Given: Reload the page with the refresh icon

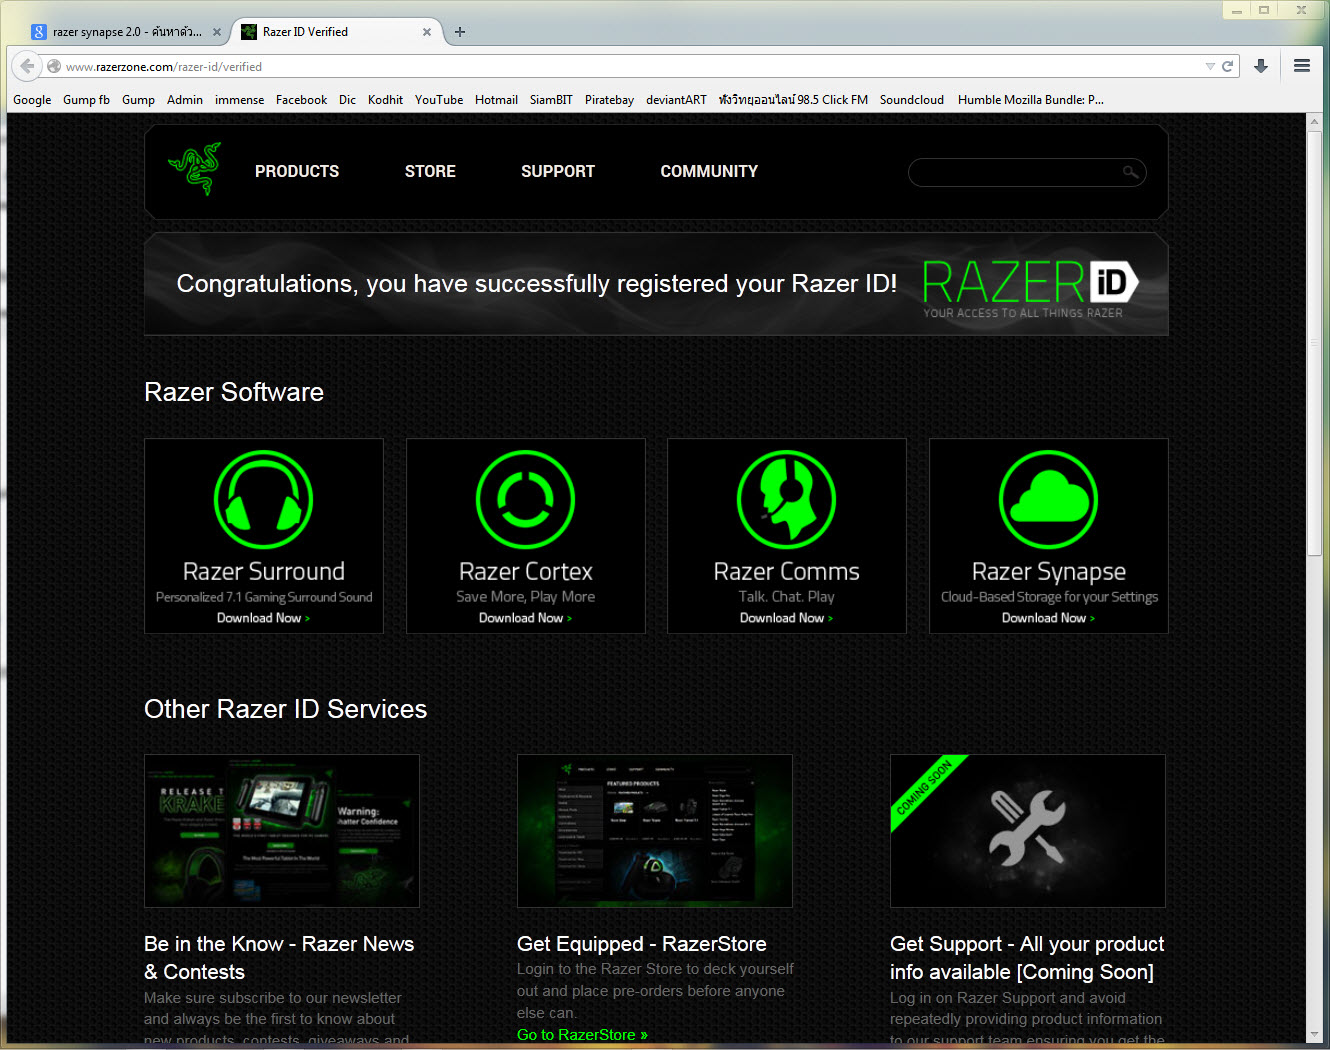Looking at the screenshot, I should (x=1227, y=66).
